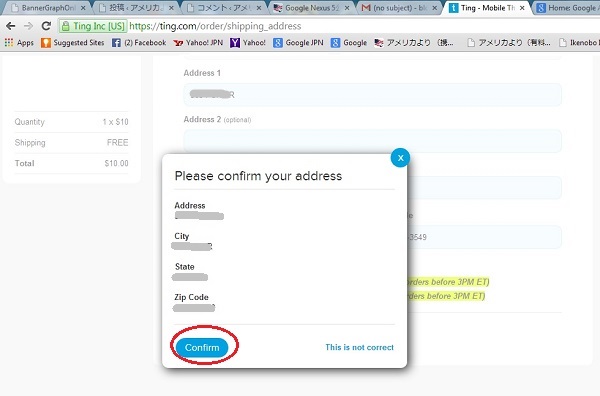The width and height of the screenshot is (600, 396).
Task: Open the Apps bookmark shortcut
Action: point(19,43)
